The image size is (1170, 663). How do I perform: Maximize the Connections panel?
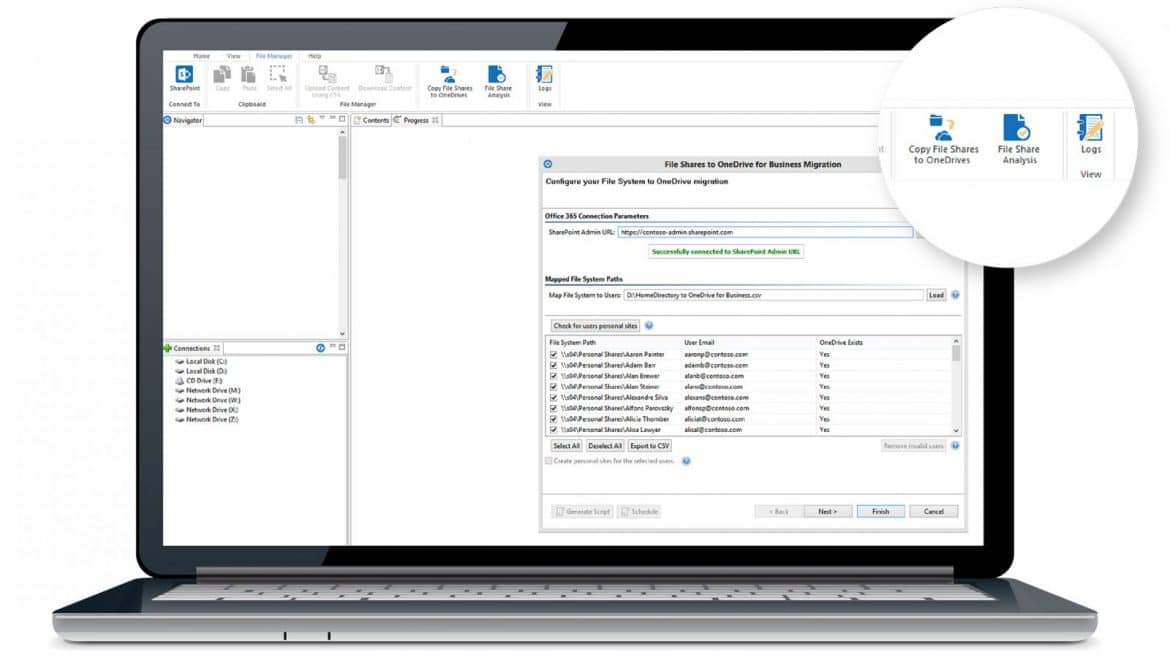(x=342, y=347)
